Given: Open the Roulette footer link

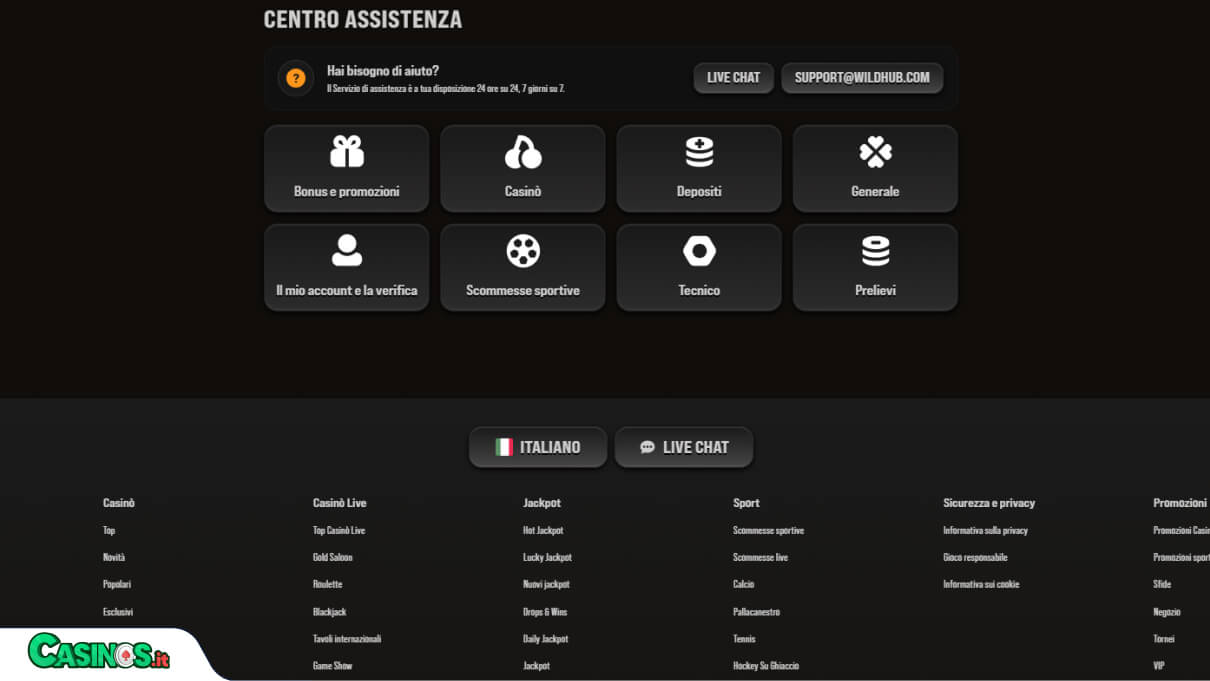Looking at the screenshot, I should click(328, 584).
